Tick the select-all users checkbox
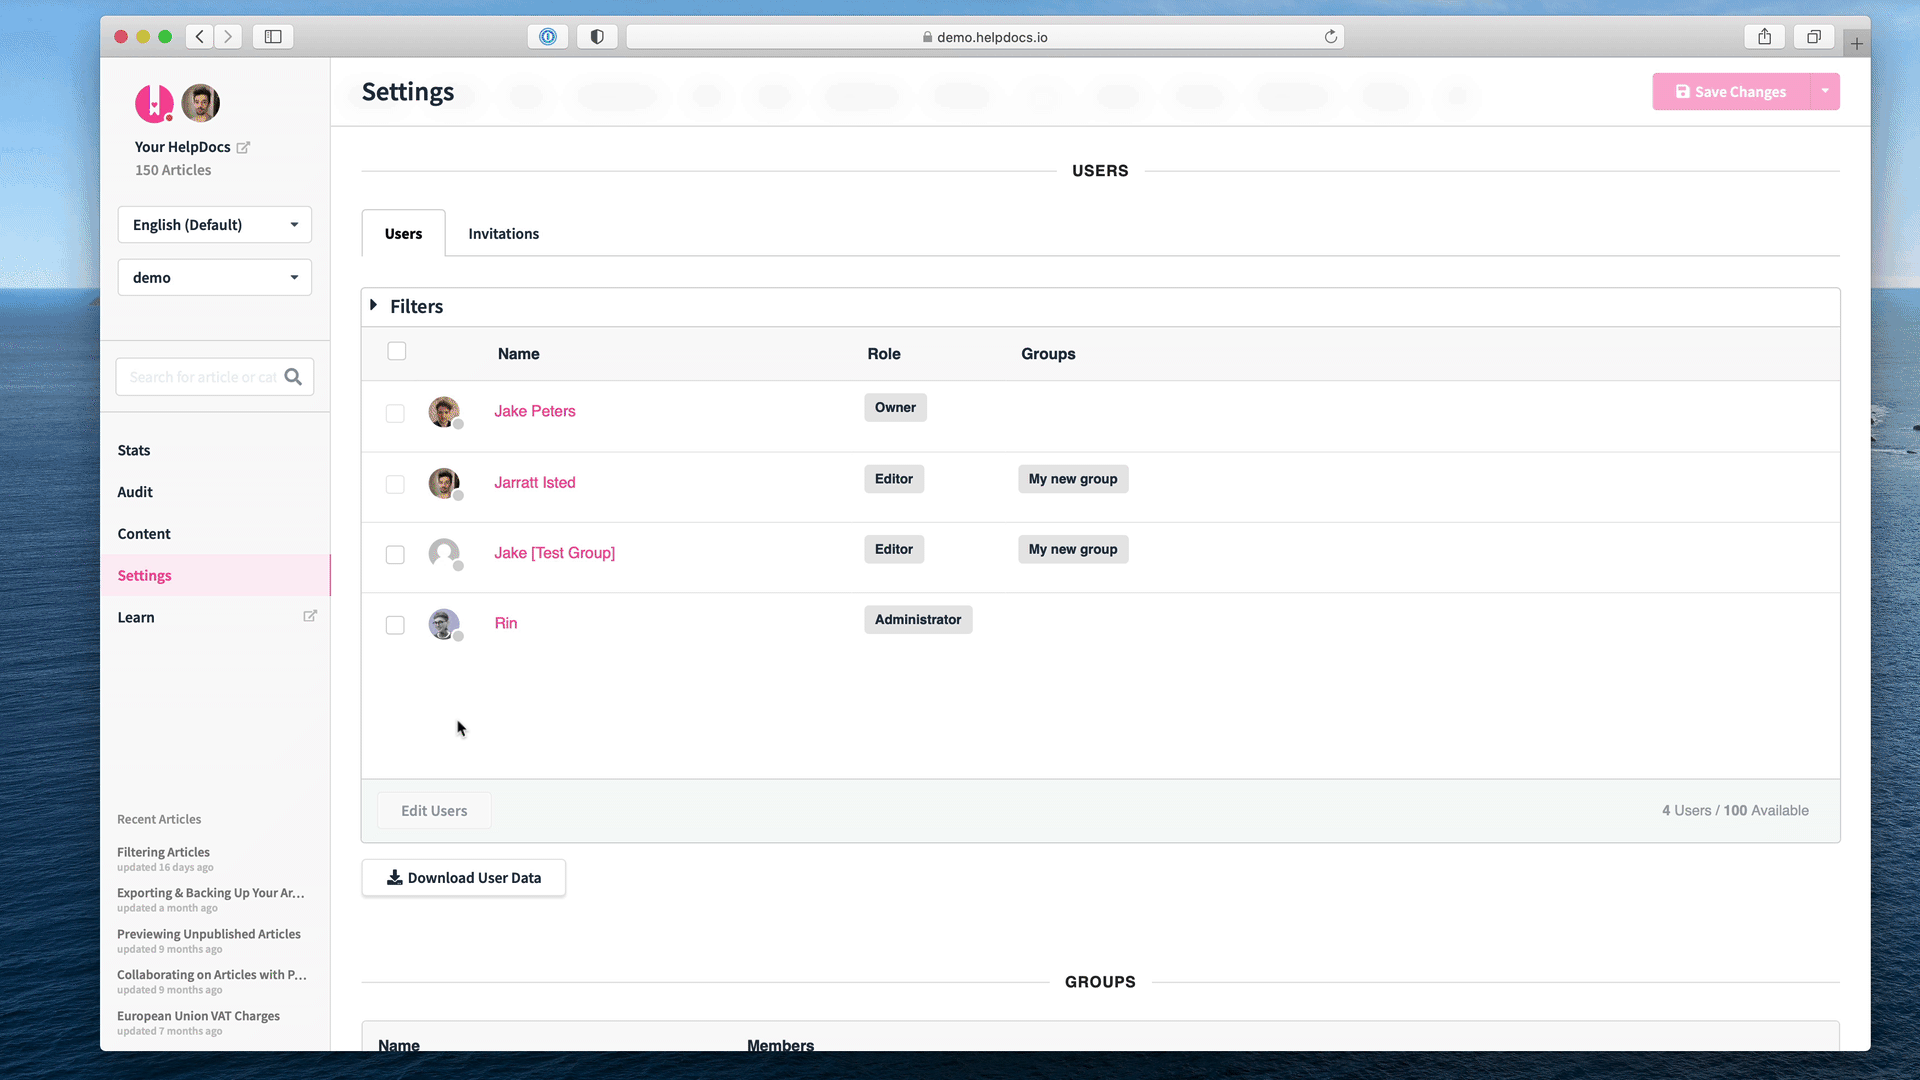 point(397,351)
